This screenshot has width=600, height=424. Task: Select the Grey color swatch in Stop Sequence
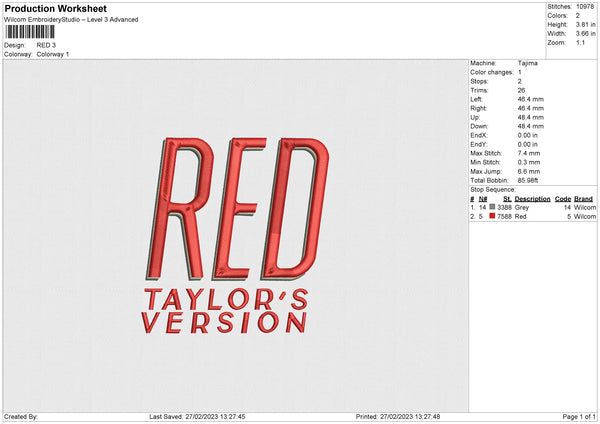point(492,207)
